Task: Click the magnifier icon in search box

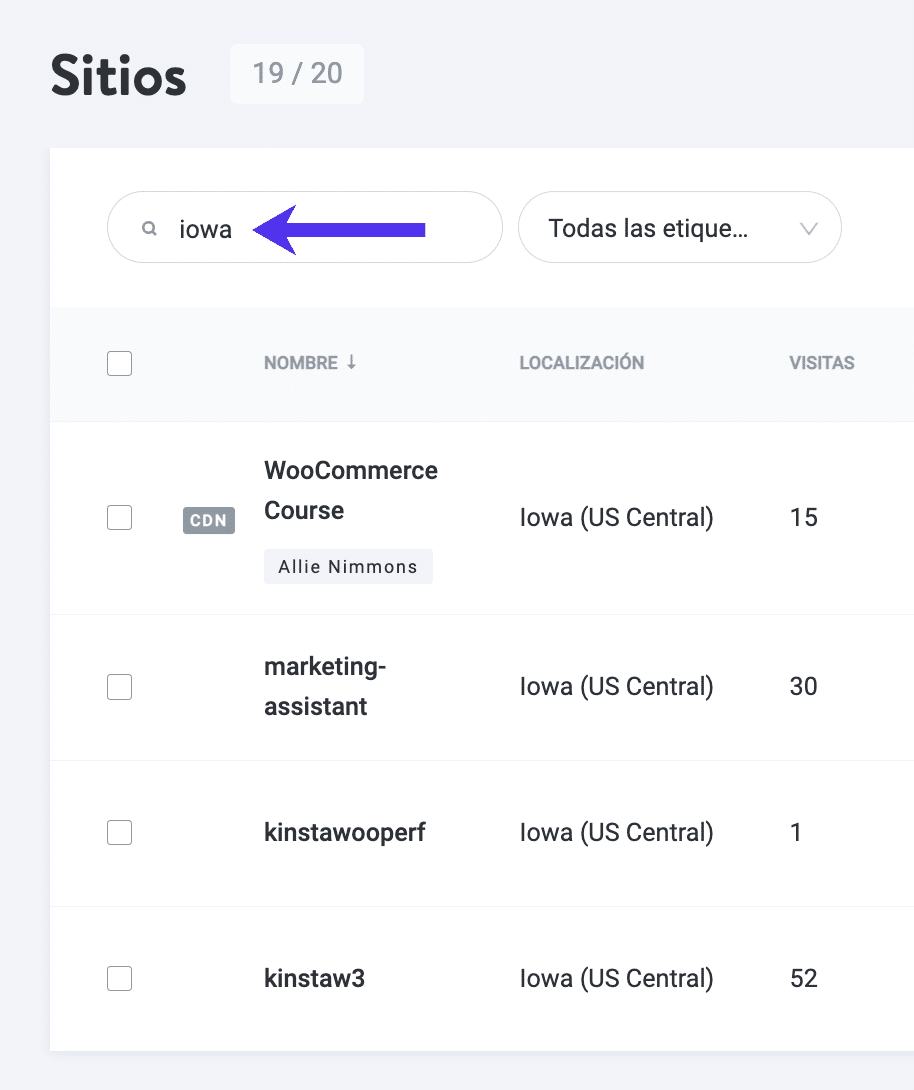Action: coord(149,228)
